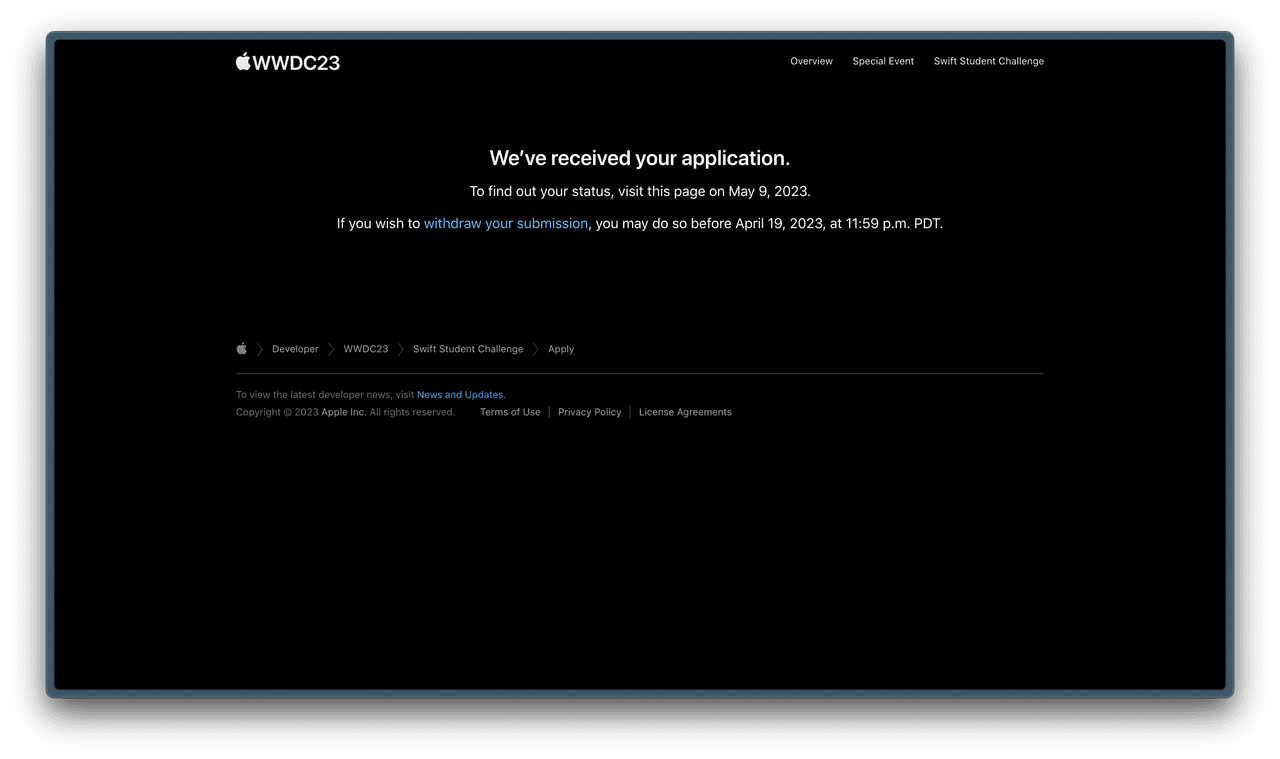Click the chevron right before the Apply breadcrumb
Viewport: 1280px width, 759px height.
pyautogui.click(x=536, y=349)
